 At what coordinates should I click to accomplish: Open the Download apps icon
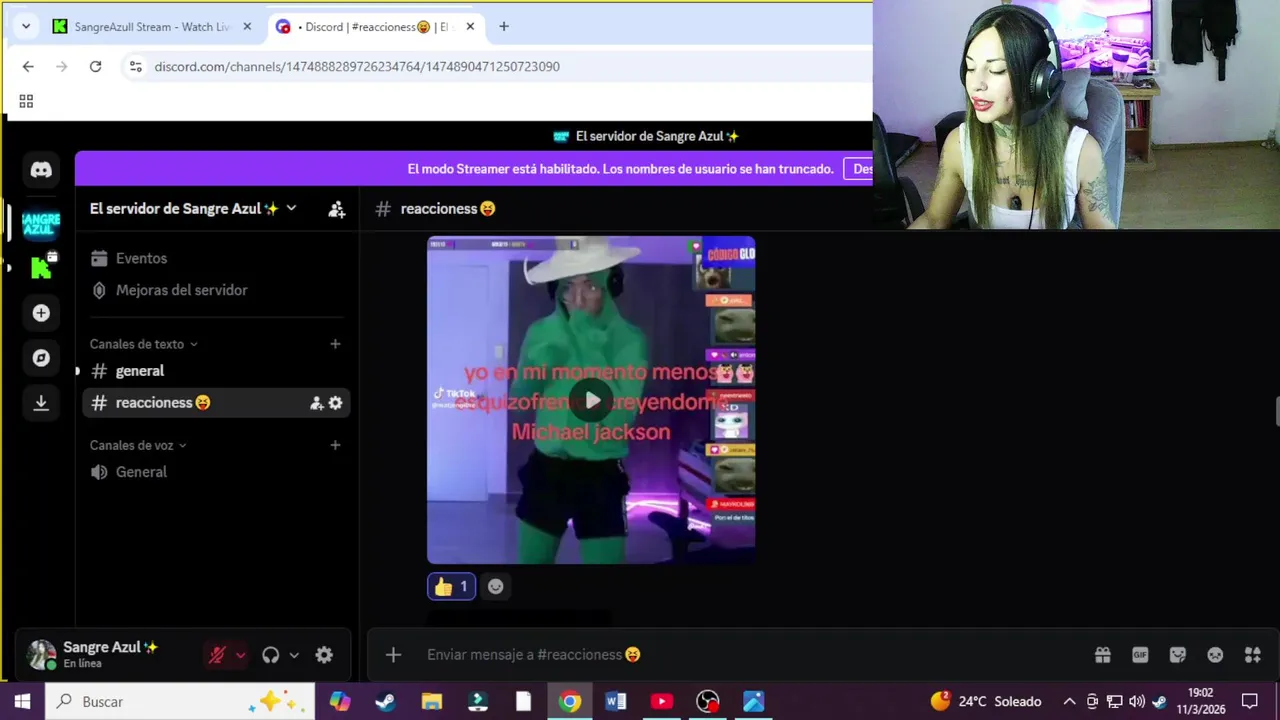click(41, 402)
